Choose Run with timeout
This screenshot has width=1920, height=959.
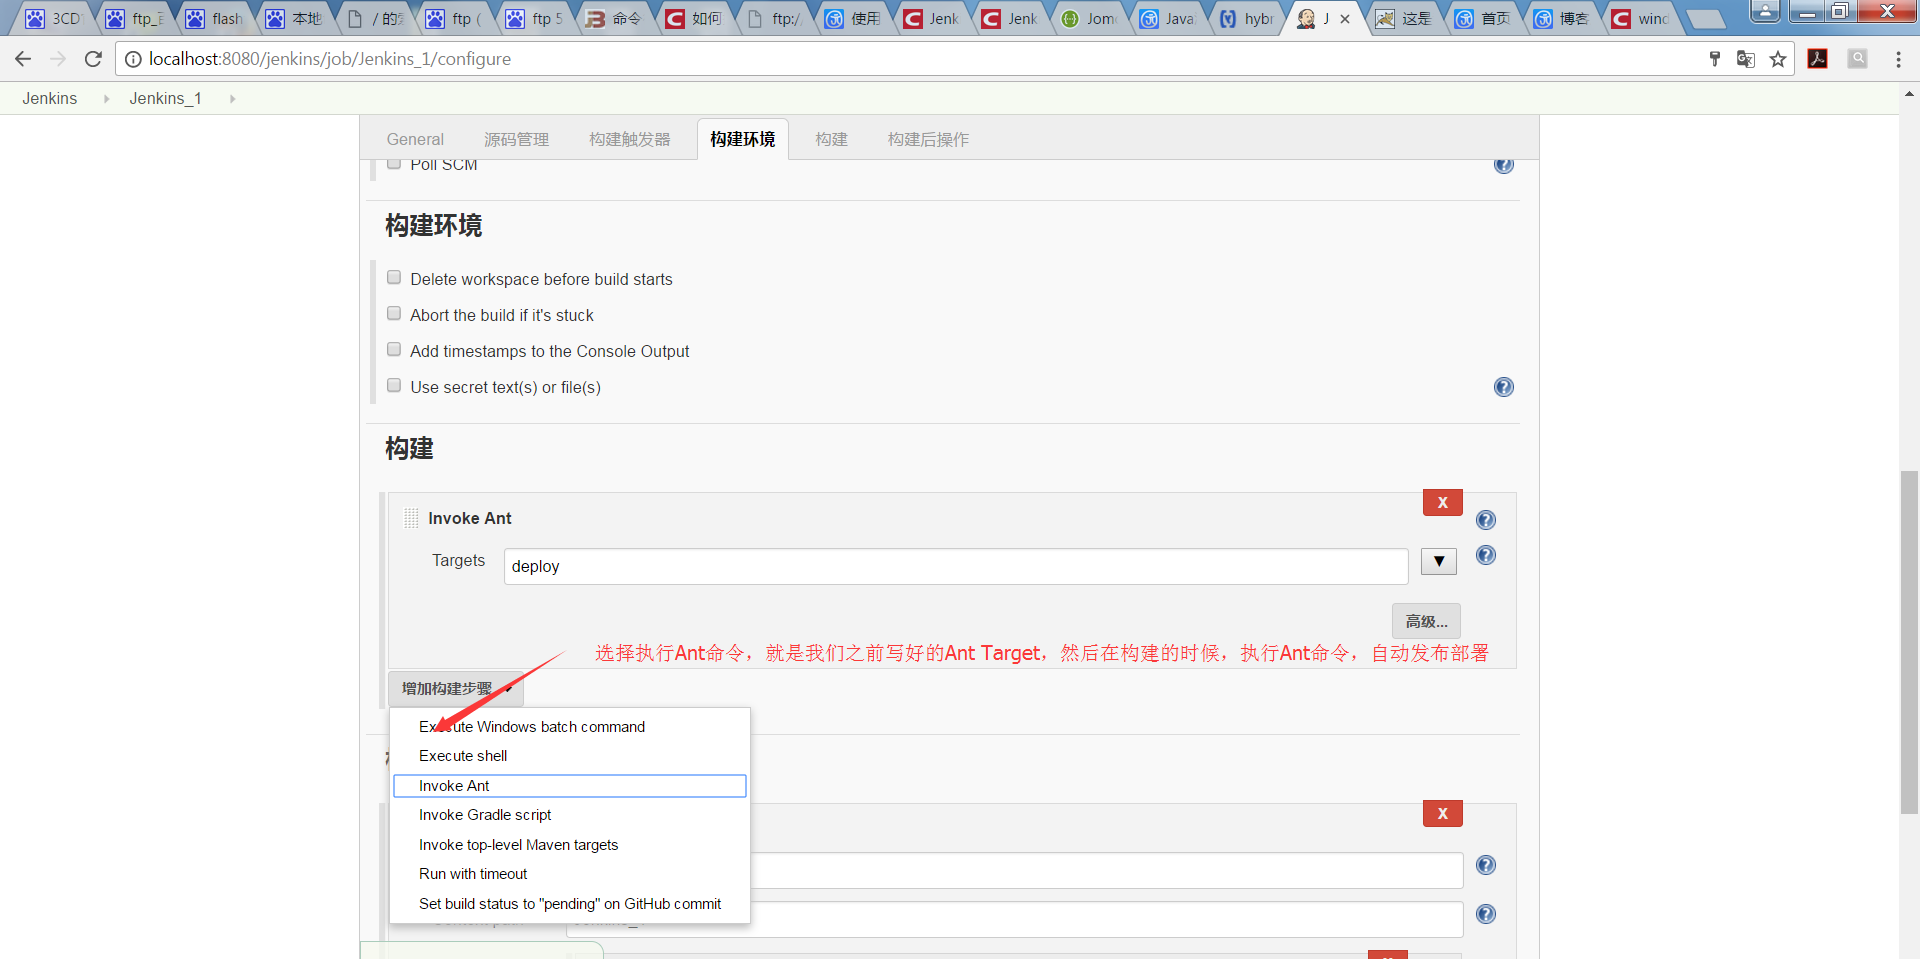click(570, 874)
